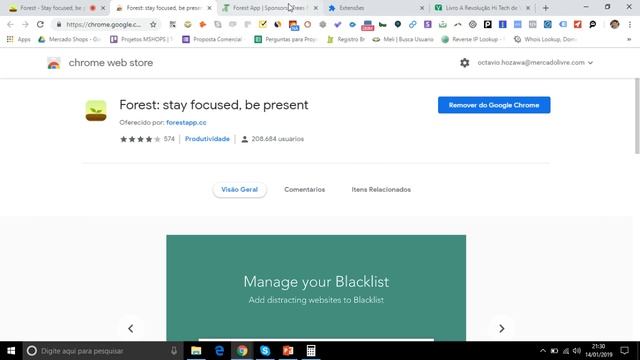The height and width of the screenshot is (360, 640).
Task: Open Reverse IP Lookup bookmark
Action: click(x=473, y=39)
